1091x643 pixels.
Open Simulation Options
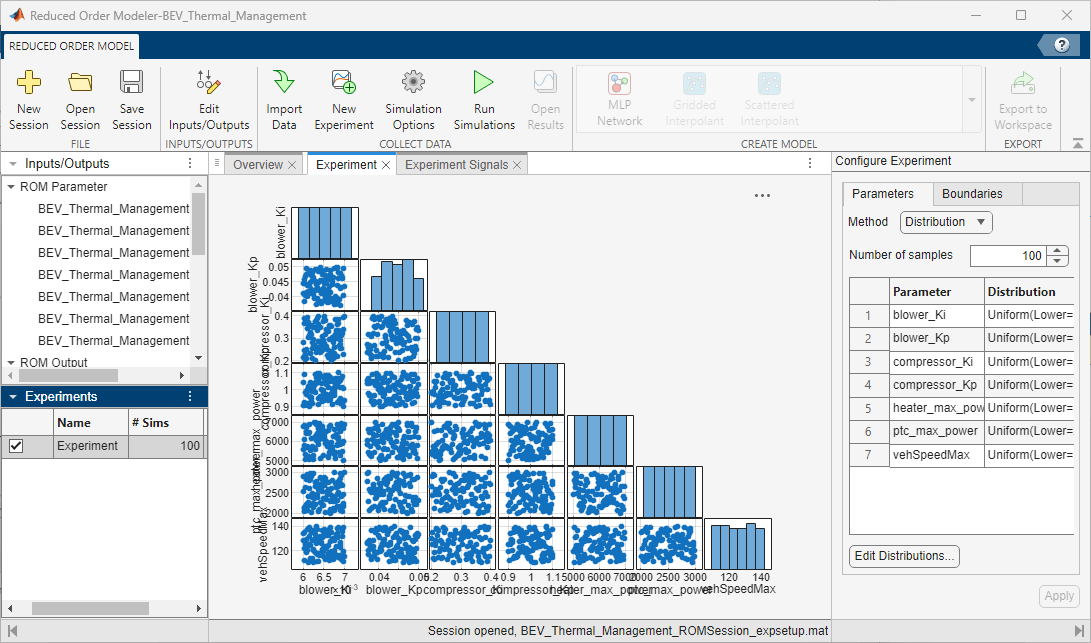coord(413,97)
